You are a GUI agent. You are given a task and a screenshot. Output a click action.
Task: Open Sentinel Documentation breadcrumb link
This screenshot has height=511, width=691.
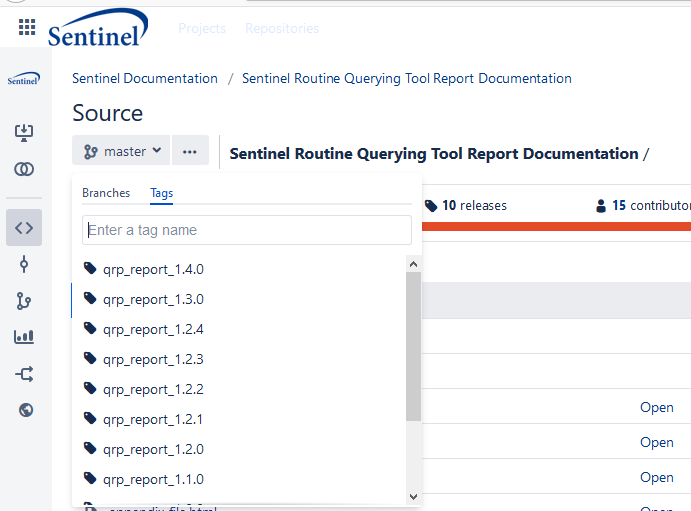pos(145,78)
